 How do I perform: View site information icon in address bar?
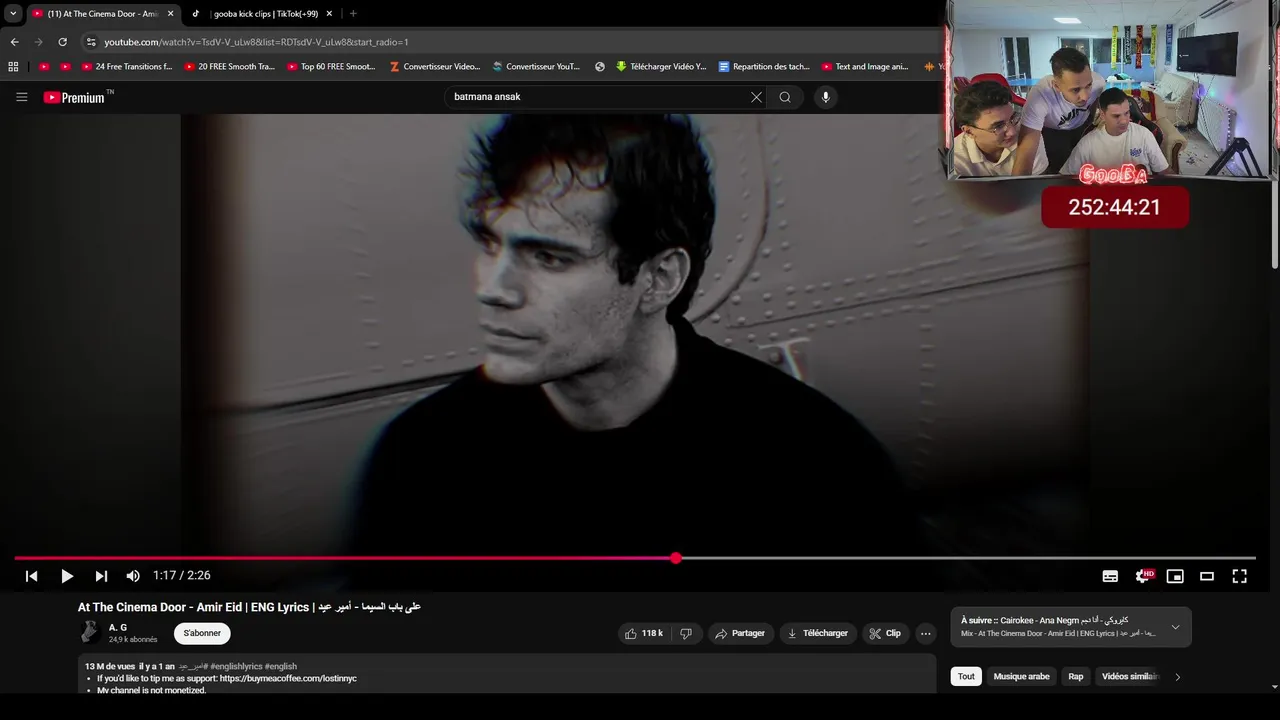coord(91,42)
